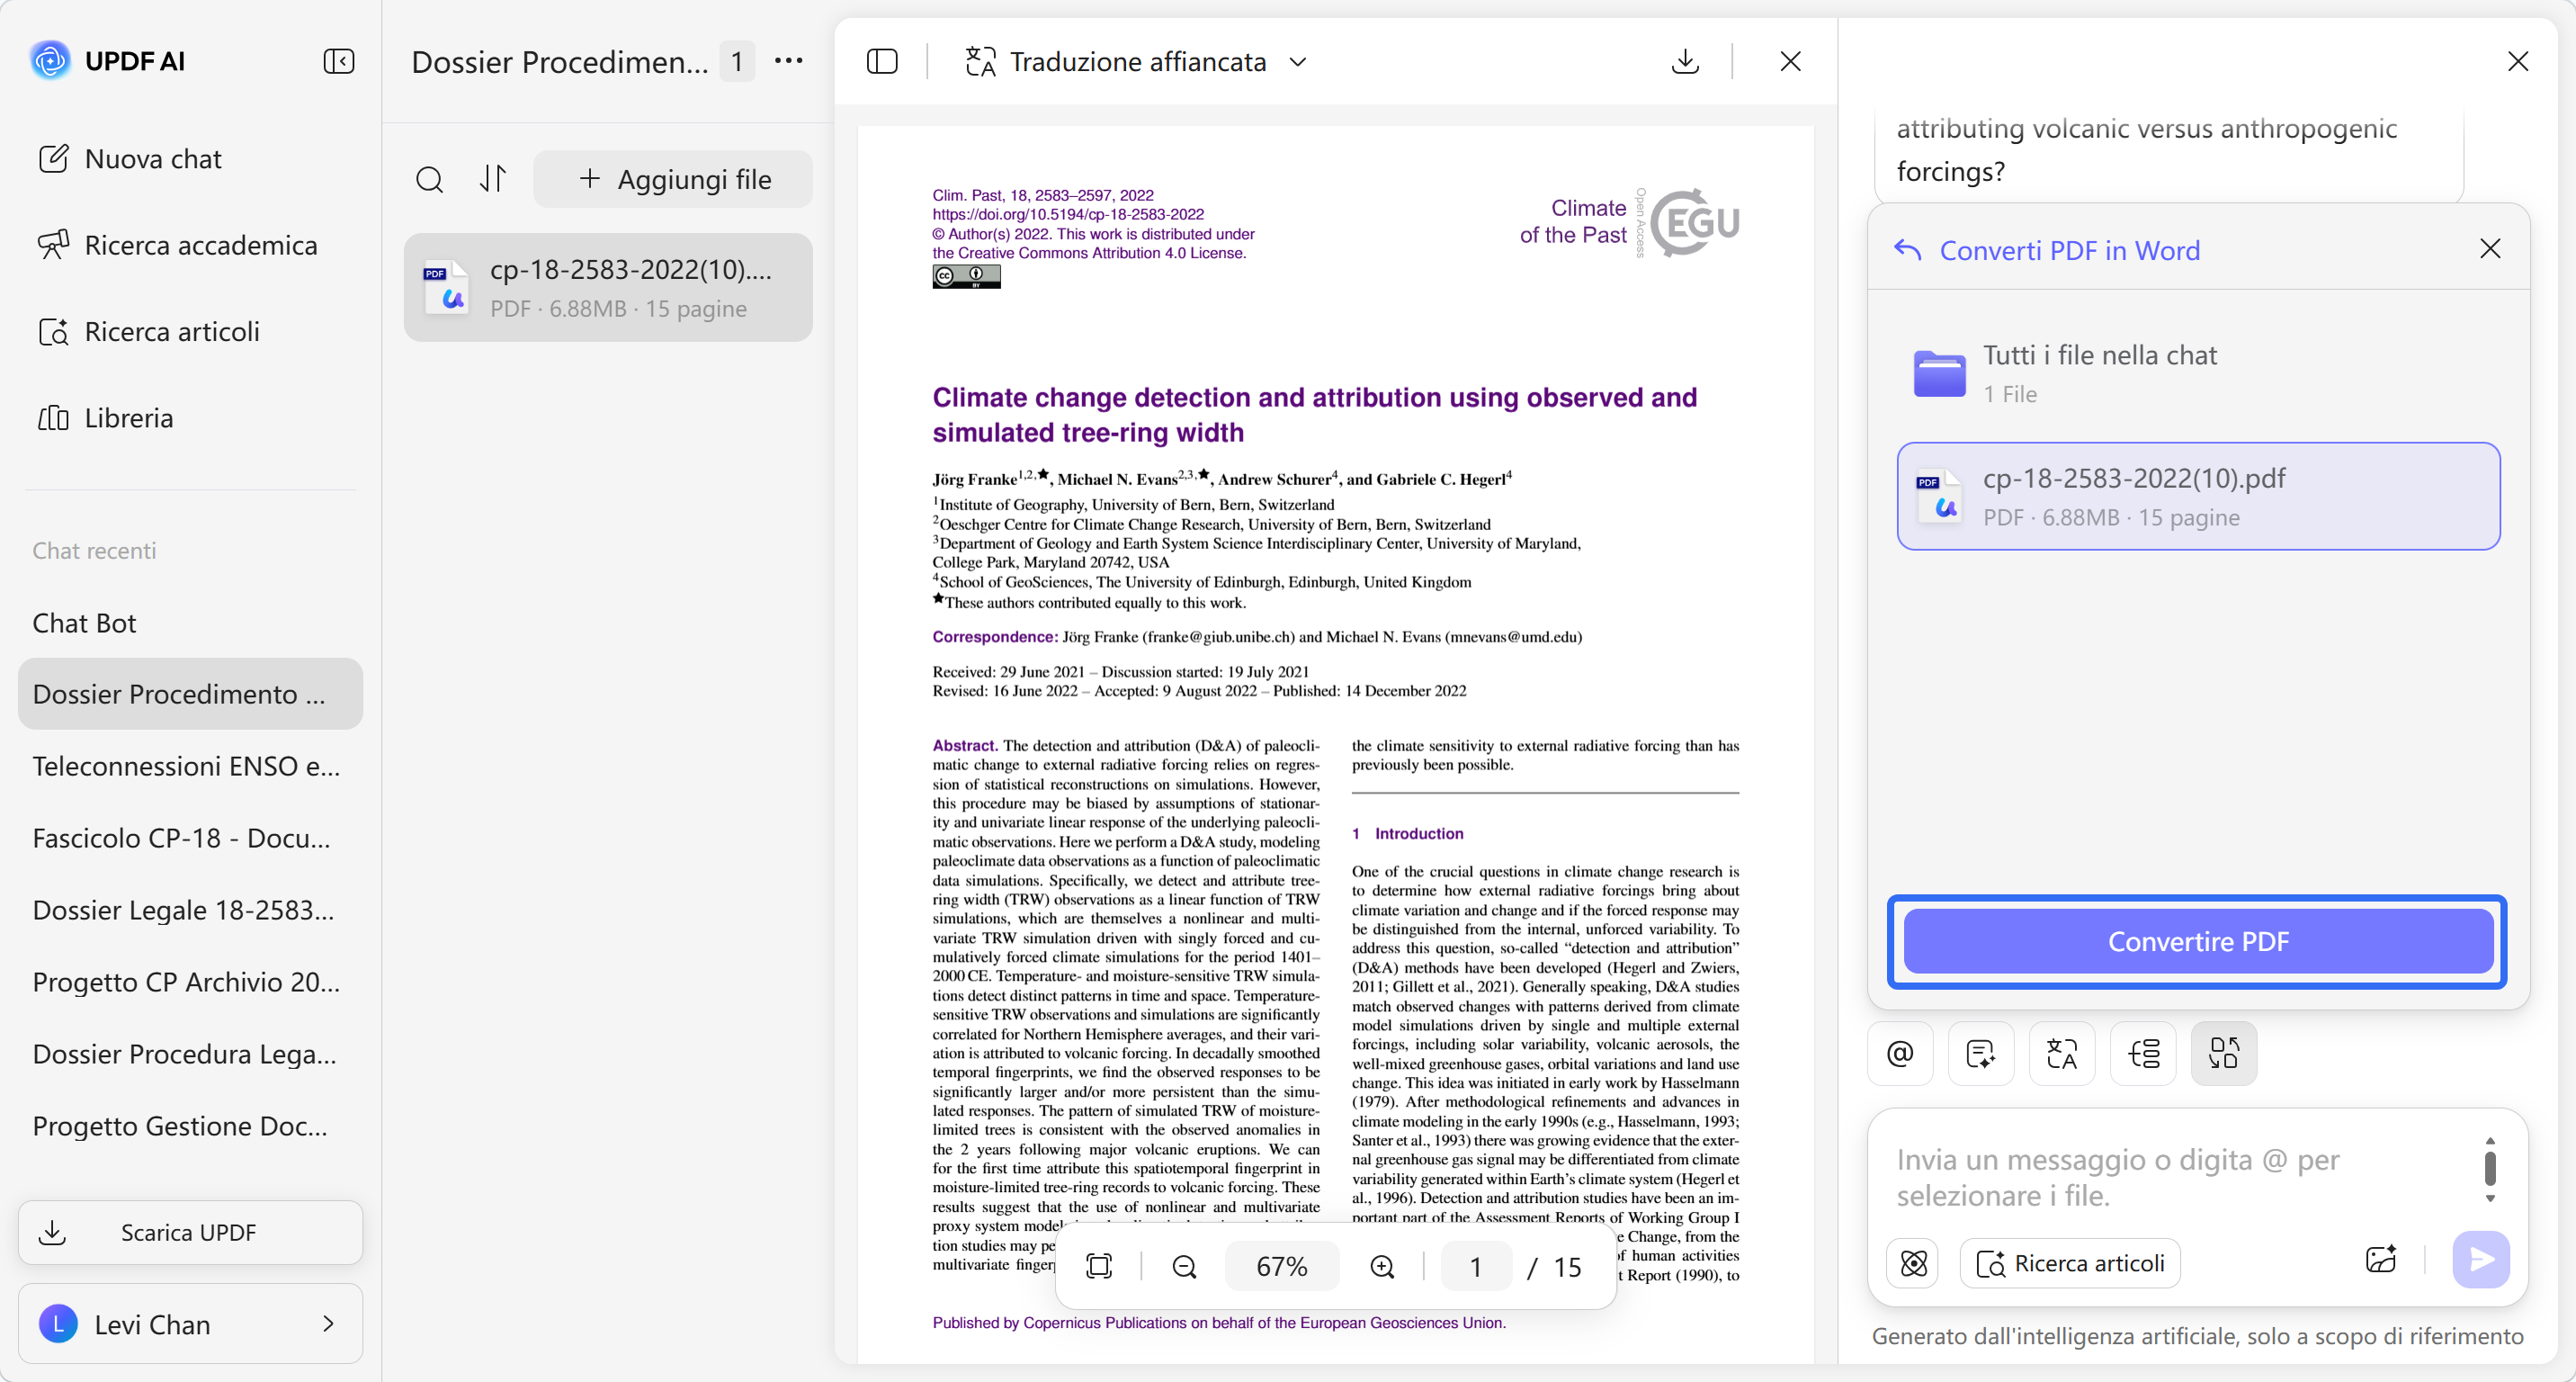The width and height of the screenshot is (2576, 1382).
Task: Click the page number field
Action: [1475, 1266]
